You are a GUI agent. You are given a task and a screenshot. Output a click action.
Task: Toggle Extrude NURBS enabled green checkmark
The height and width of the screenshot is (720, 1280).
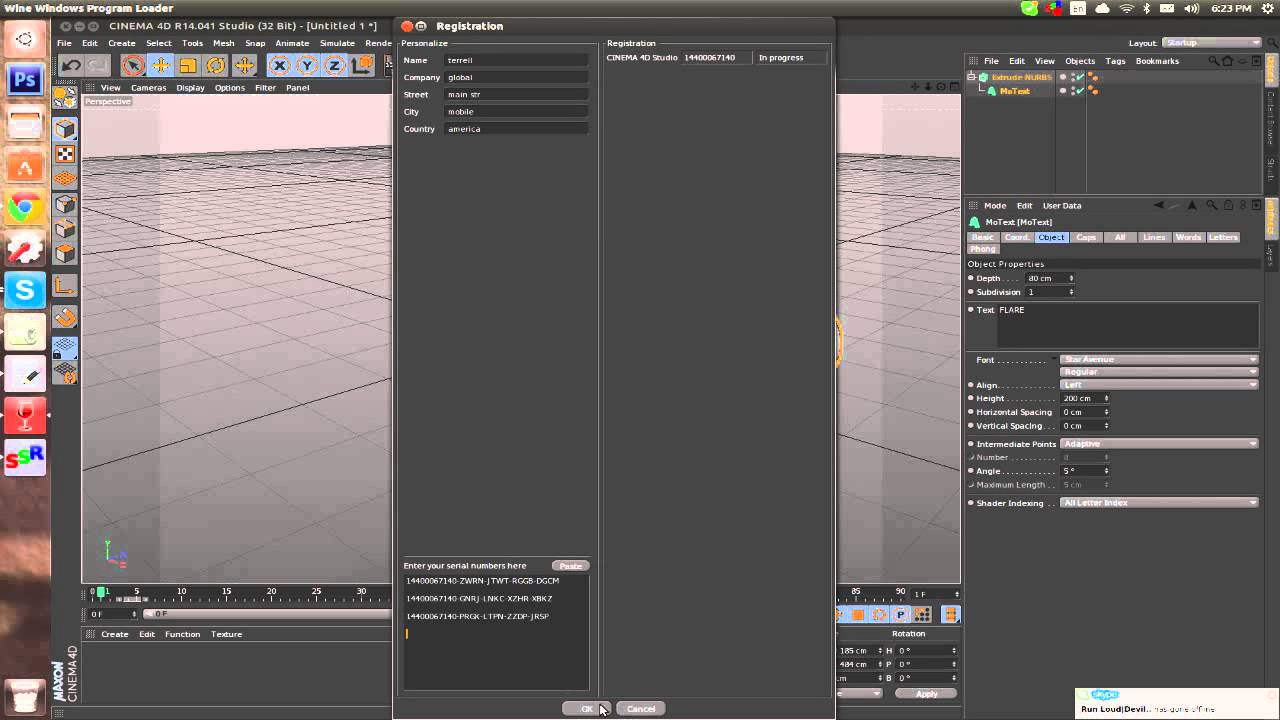click(x=1081, y=77)
